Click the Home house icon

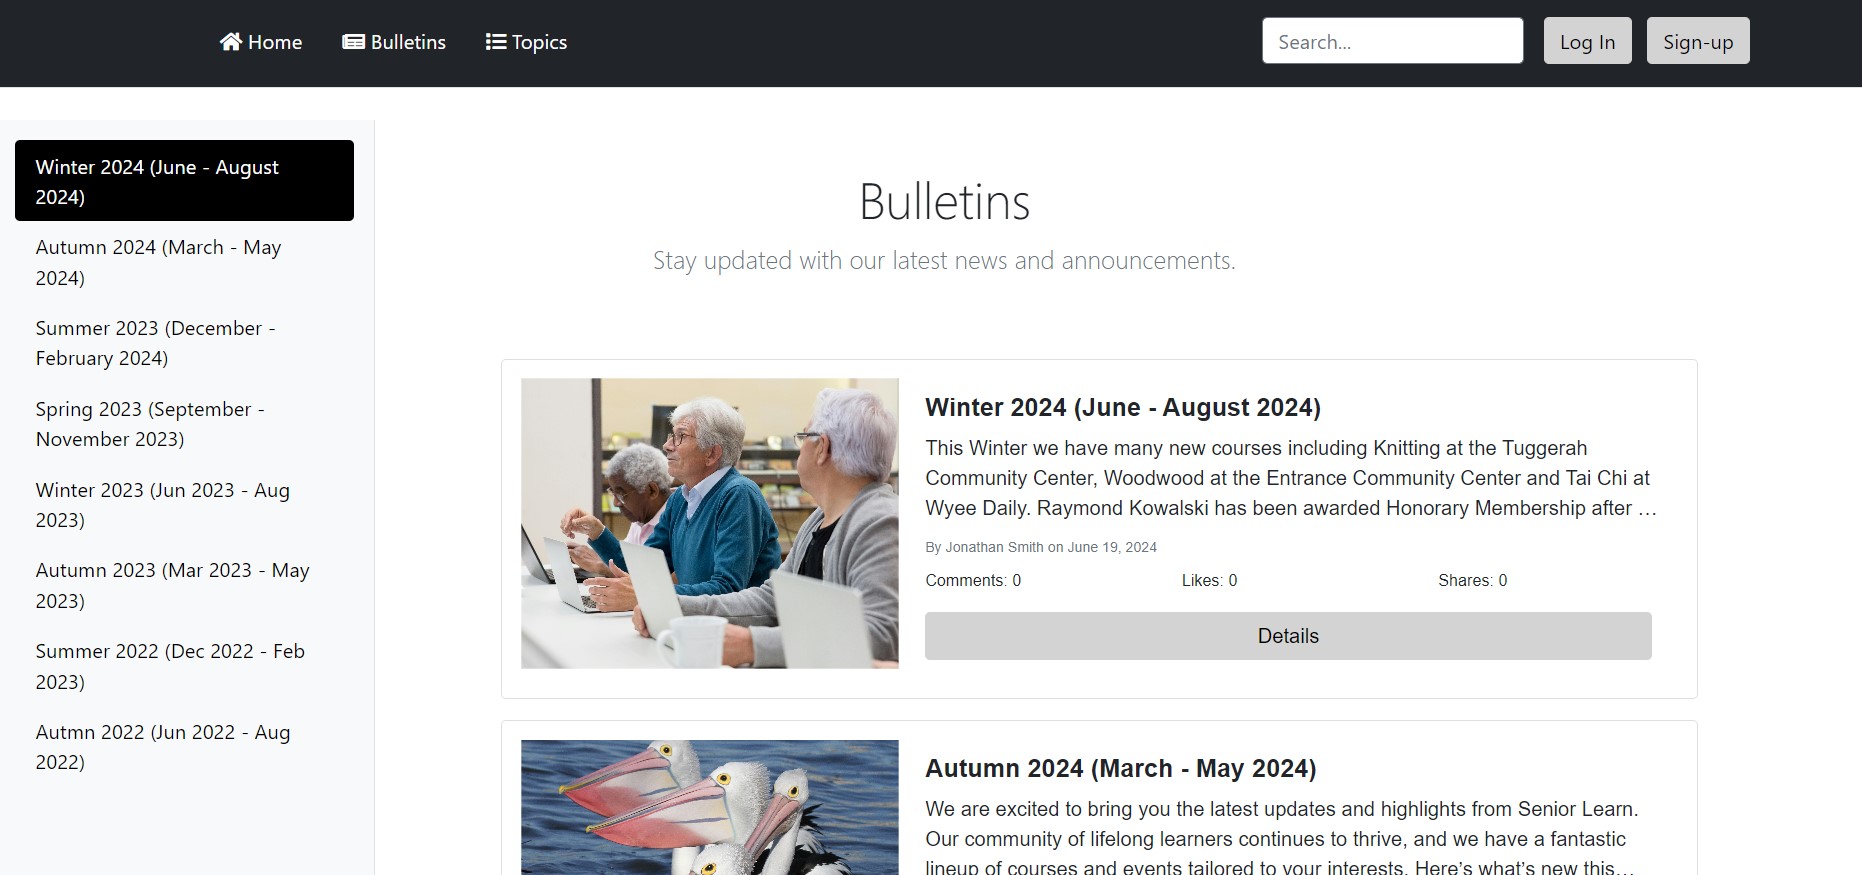(x=231, y=42)
